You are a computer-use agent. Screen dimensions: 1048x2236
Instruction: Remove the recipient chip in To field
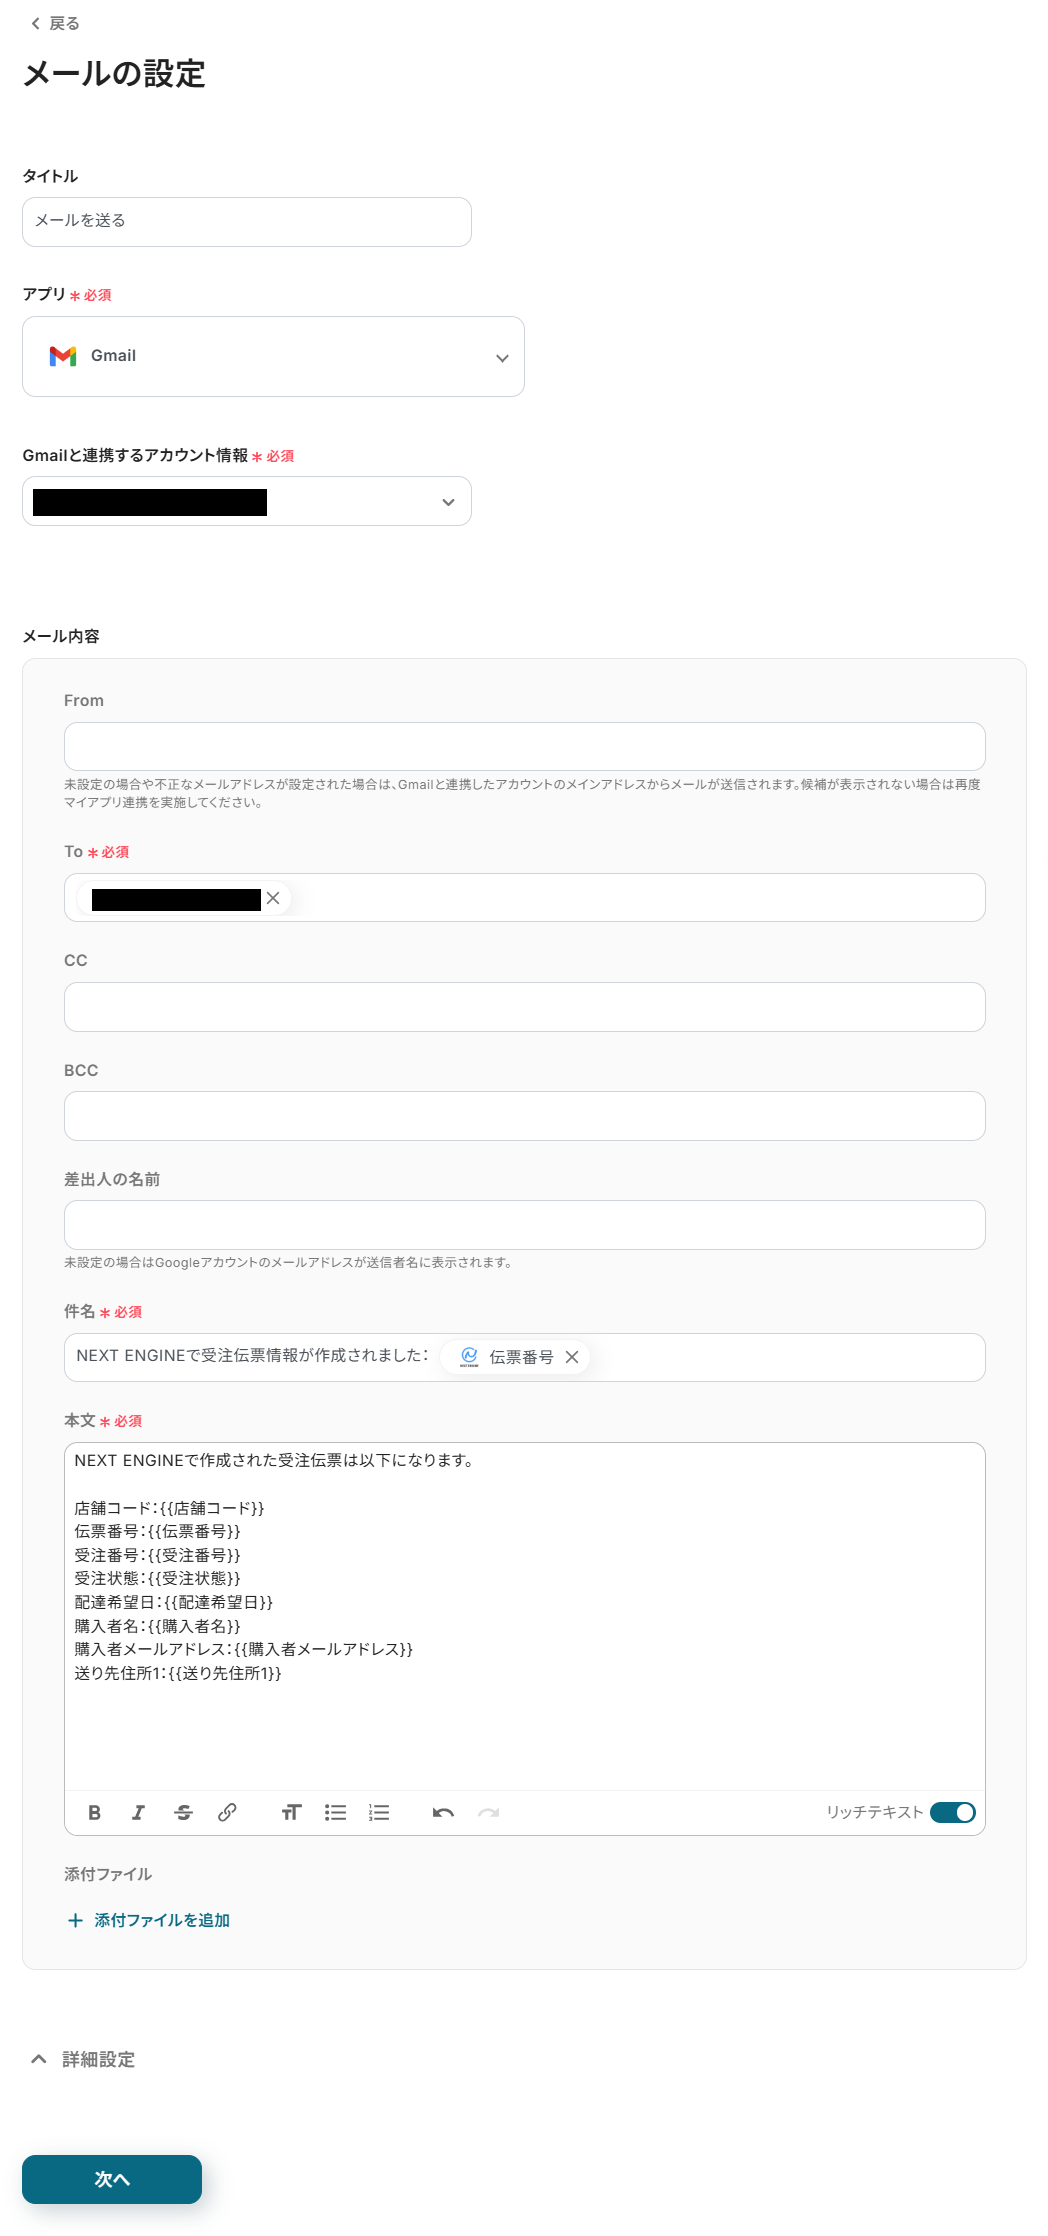click(273, 898)
